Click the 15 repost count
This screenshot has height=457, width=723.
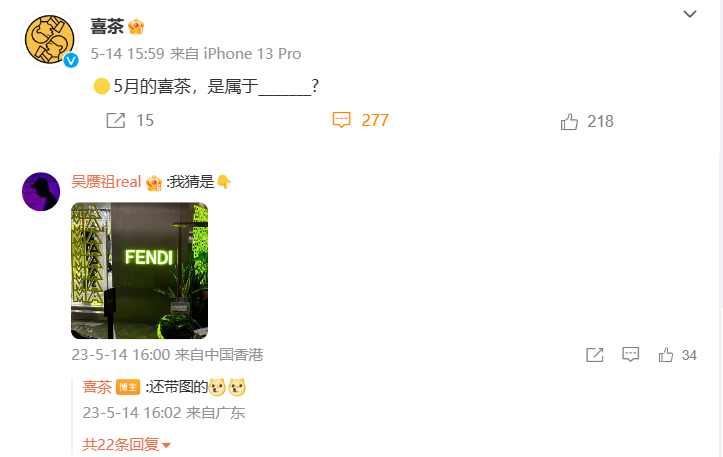145,120
